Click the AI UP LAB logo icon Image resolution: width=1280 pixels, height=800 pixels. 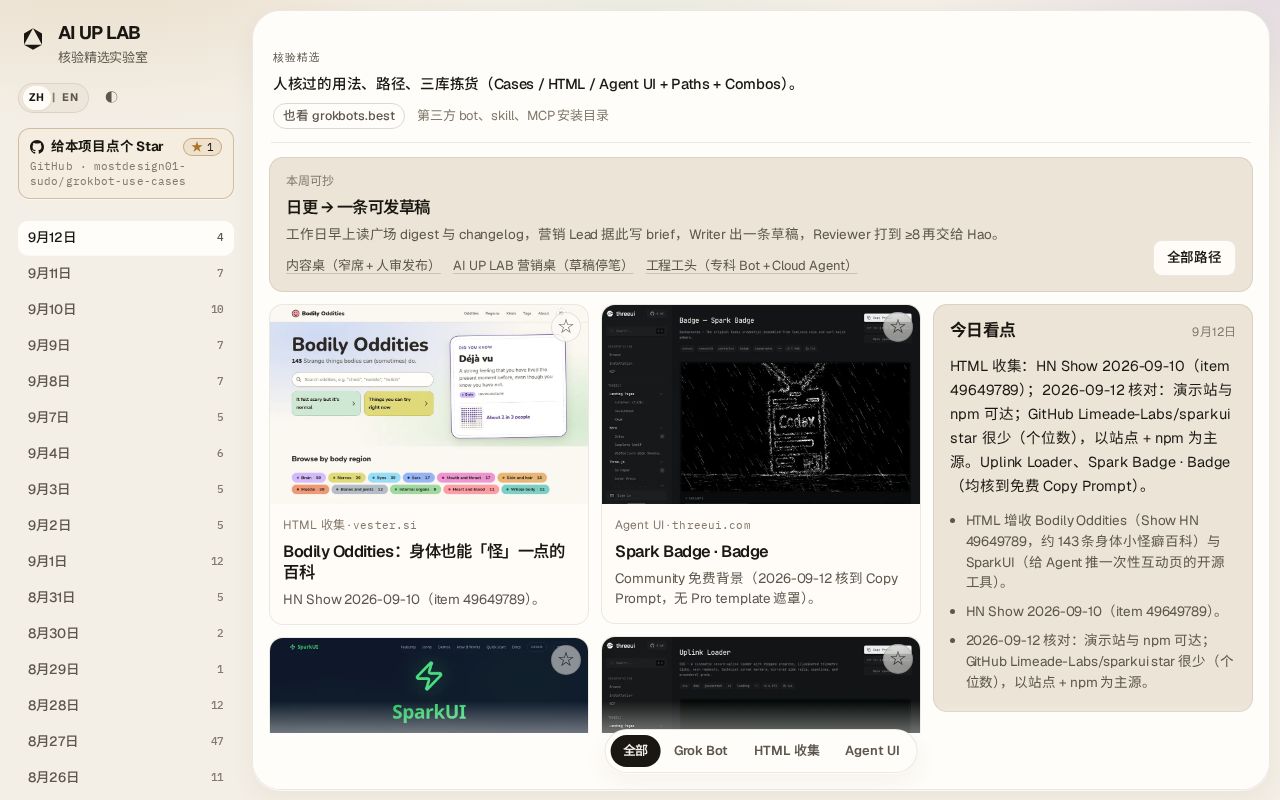(x=33, y=39)
